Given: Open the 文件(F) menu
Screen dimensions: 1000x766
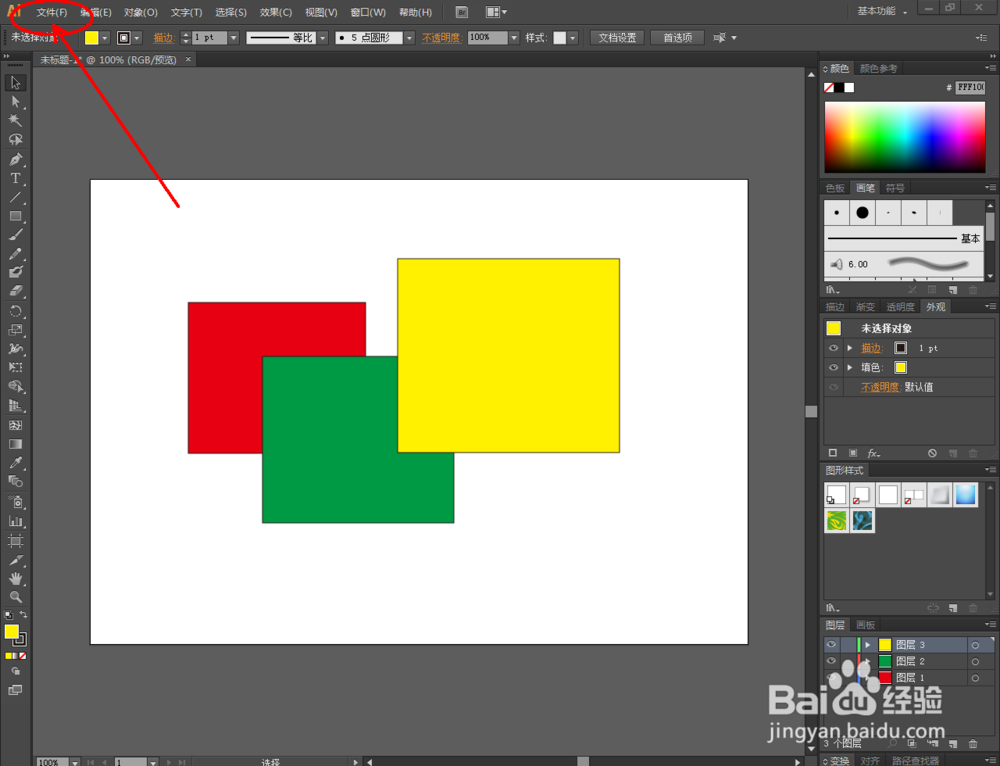Looking at the screenshot, I should pyautogui.click(x=52, y=13).
